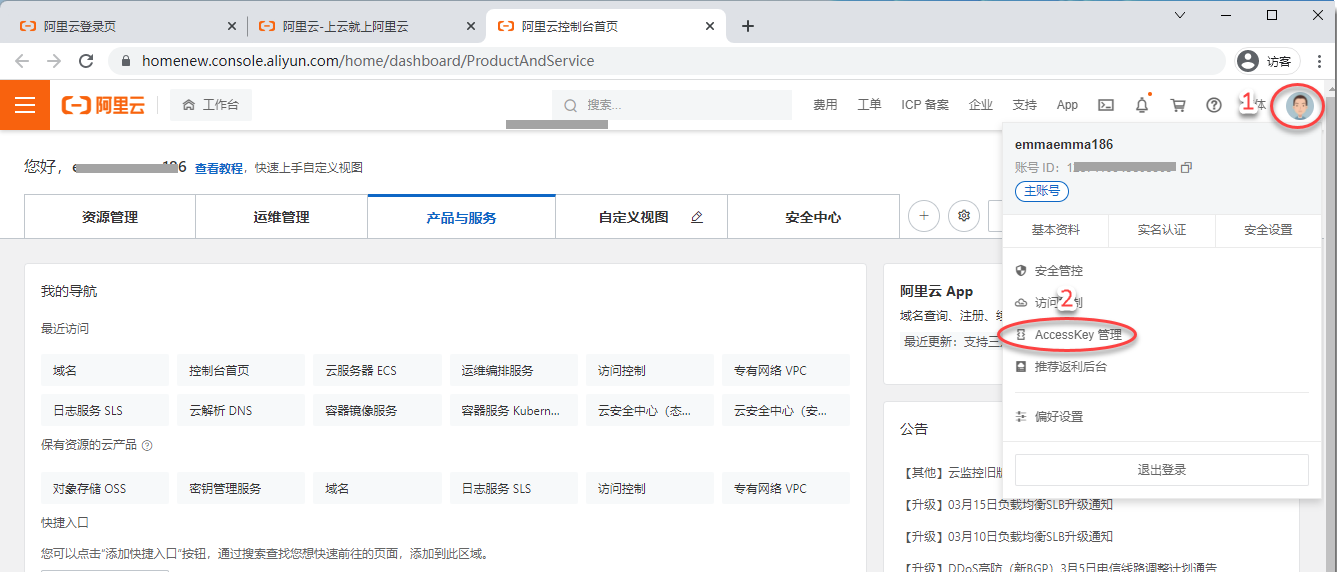Open the App menu in header
The image size is (1337, 572).
pyautogui.click(x=1068, y=105)
